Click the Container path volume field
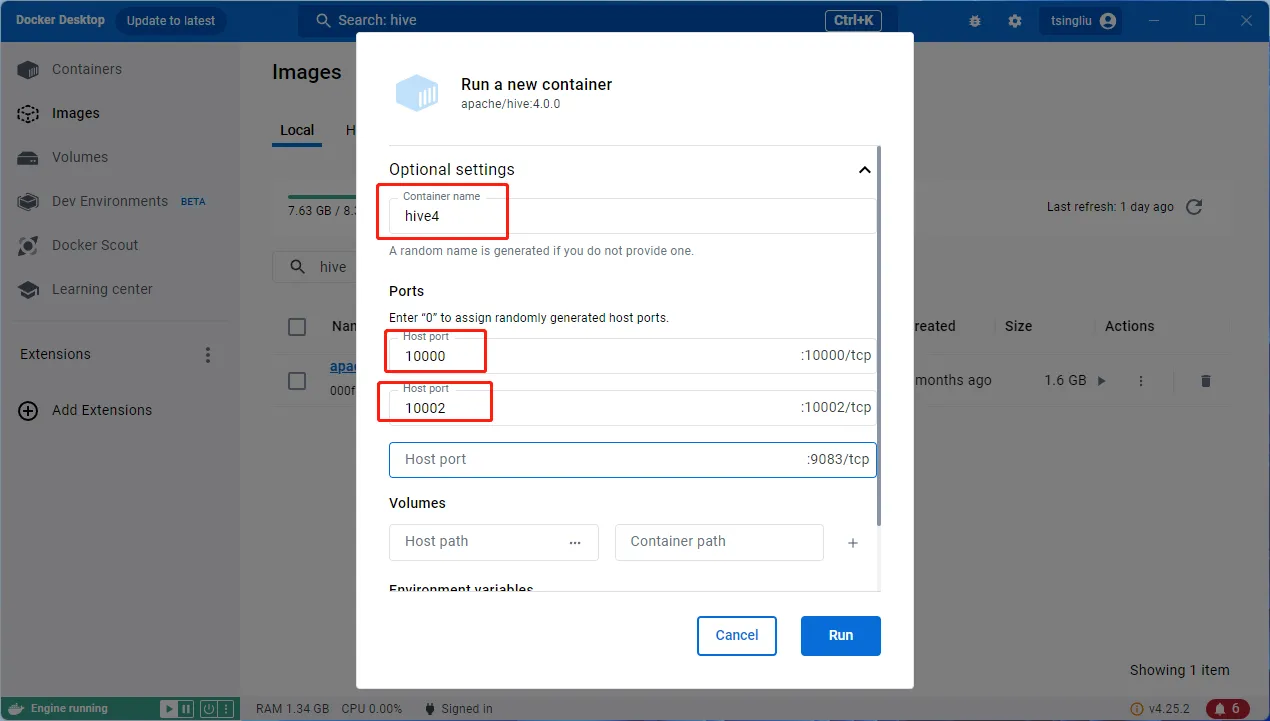 coord(719,542)
